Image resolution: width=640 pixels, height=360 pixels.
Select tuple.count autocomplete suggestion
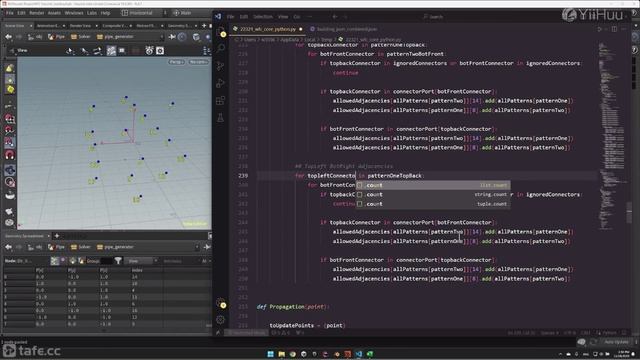(x=433, y=204)
